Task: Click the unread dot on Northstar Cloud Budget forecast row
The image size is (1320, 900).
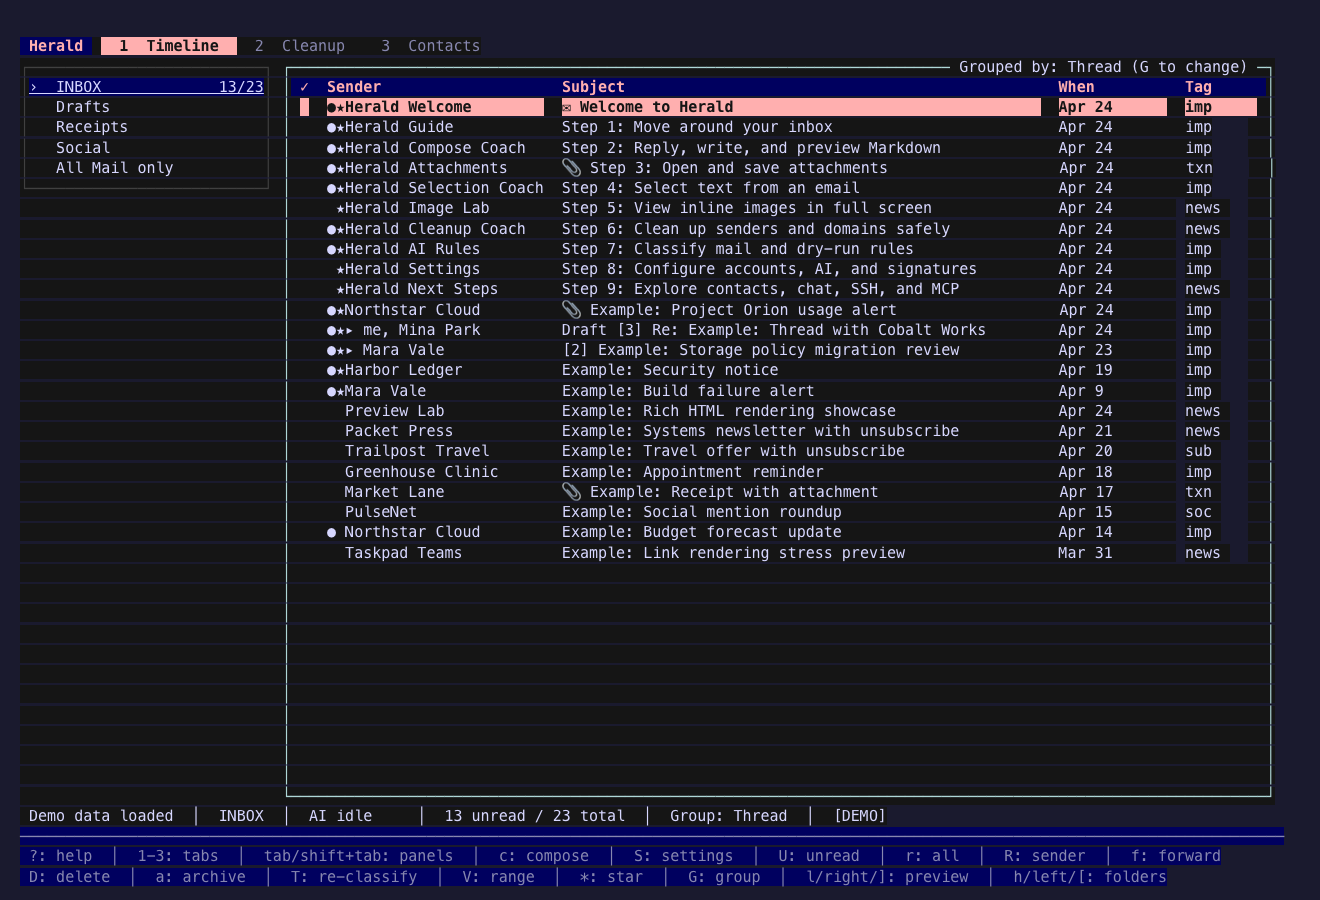Action: click(x=331, y=532)
